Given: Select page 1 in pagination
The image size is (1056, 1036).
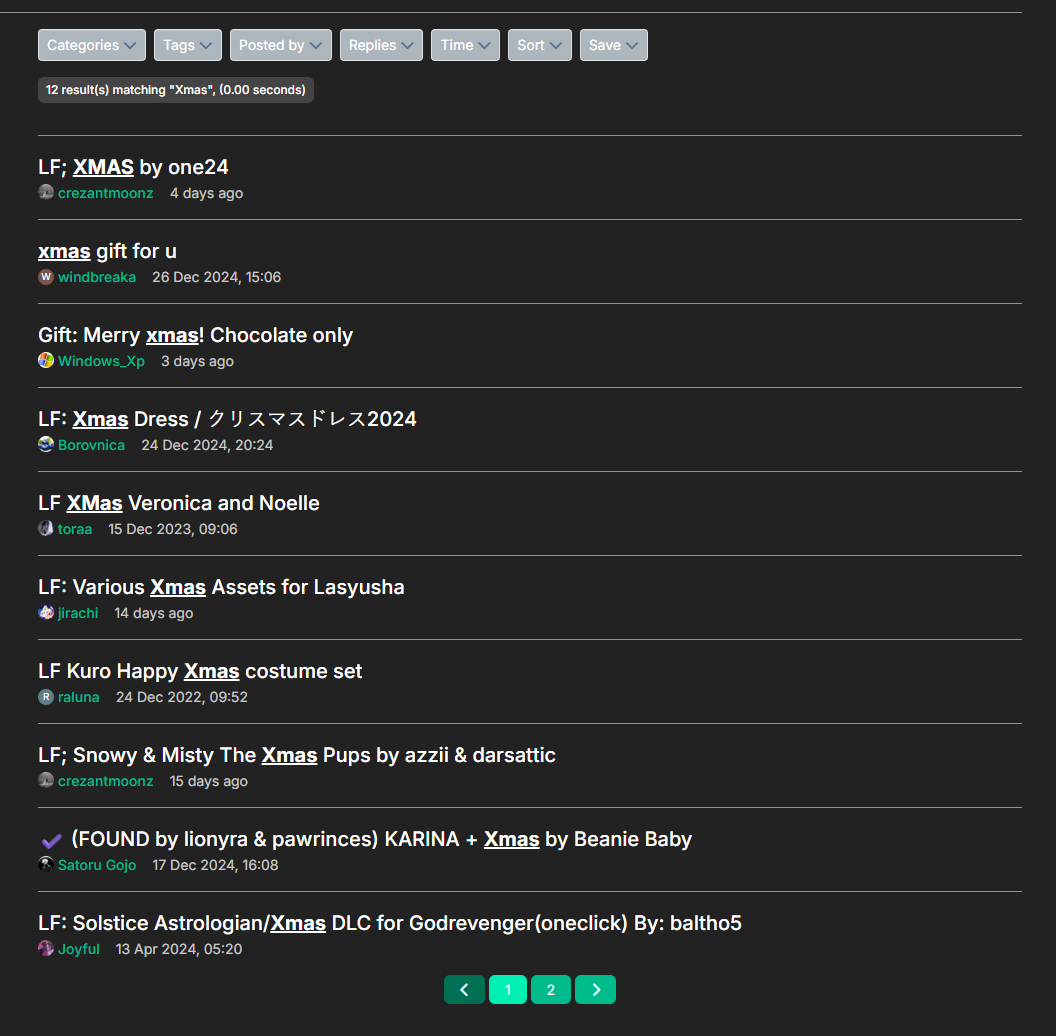Looking at the screenshot, I should (508, 990).
